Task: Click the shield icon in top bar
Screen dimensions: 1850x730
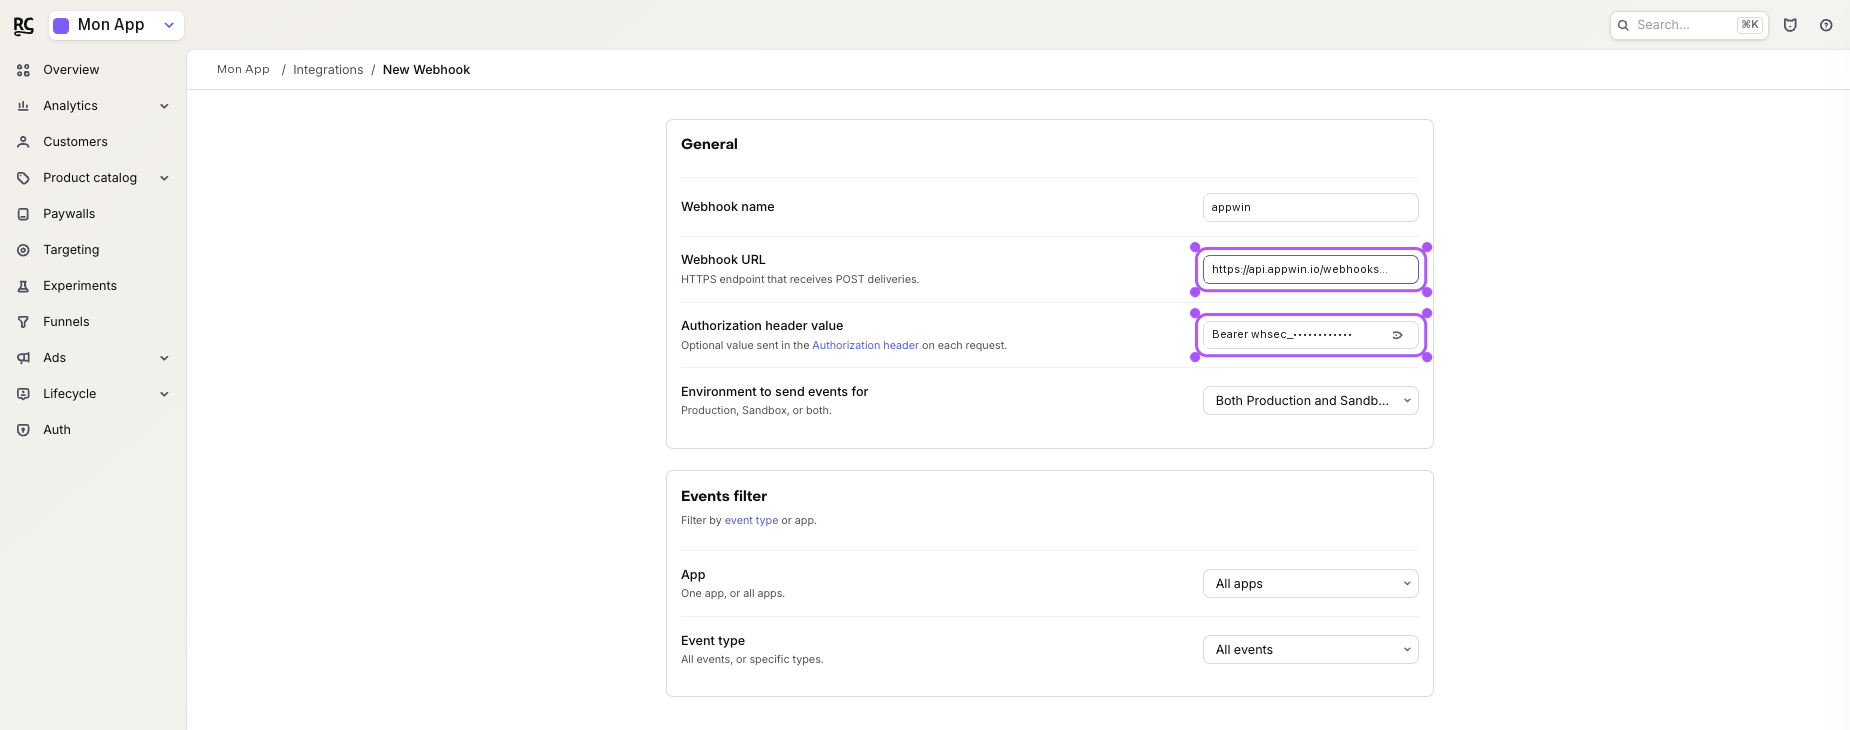Action: coord(1790,25)
